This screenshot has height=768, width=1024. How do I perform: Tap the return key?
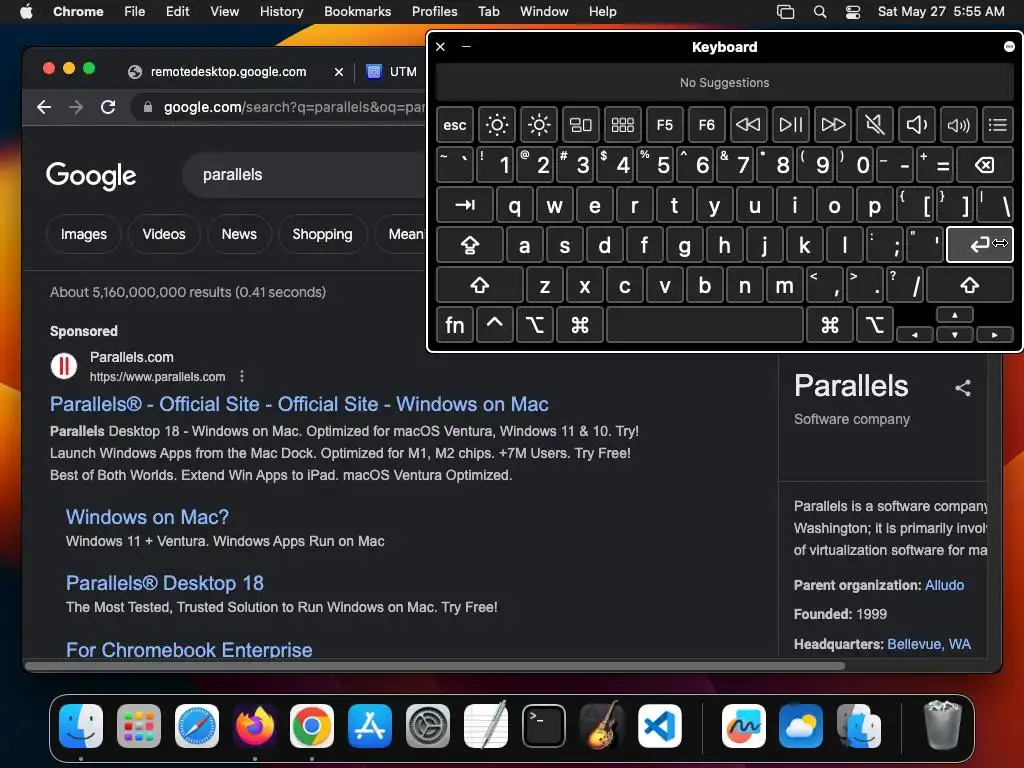pos(980,245)
